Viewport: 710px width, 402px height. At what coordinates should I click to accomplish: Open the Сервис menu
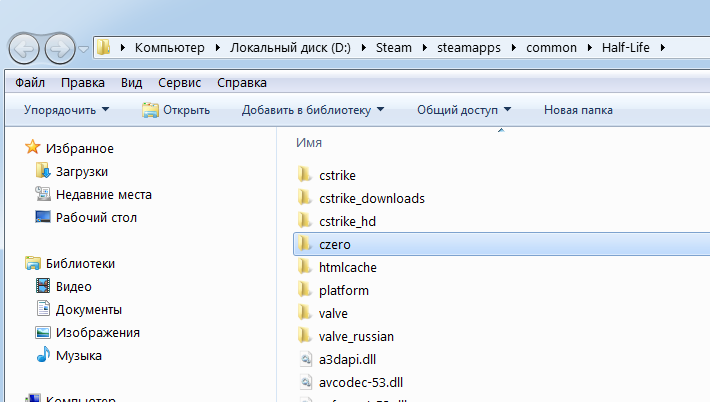click(x=179, y=83)
